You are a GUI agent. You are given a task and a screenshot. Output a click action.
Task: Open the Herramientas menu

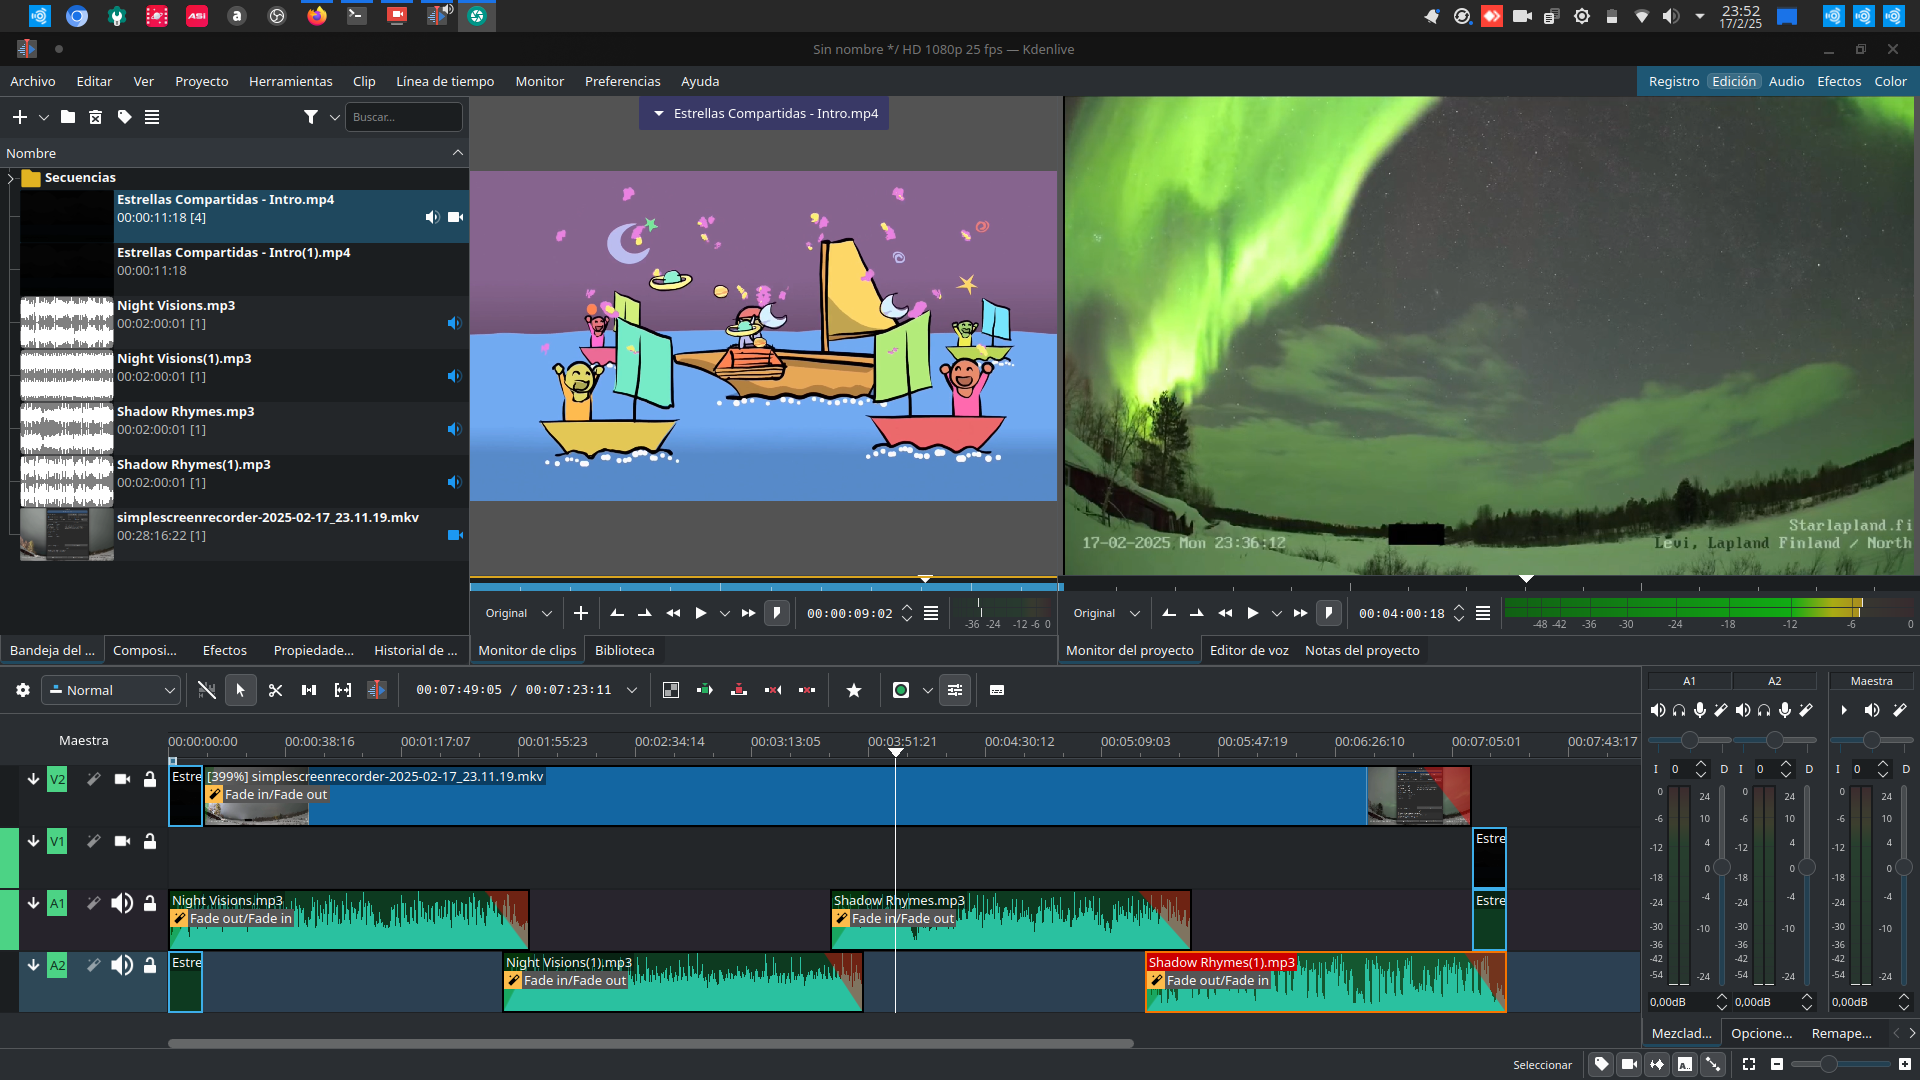coord(290,81)
